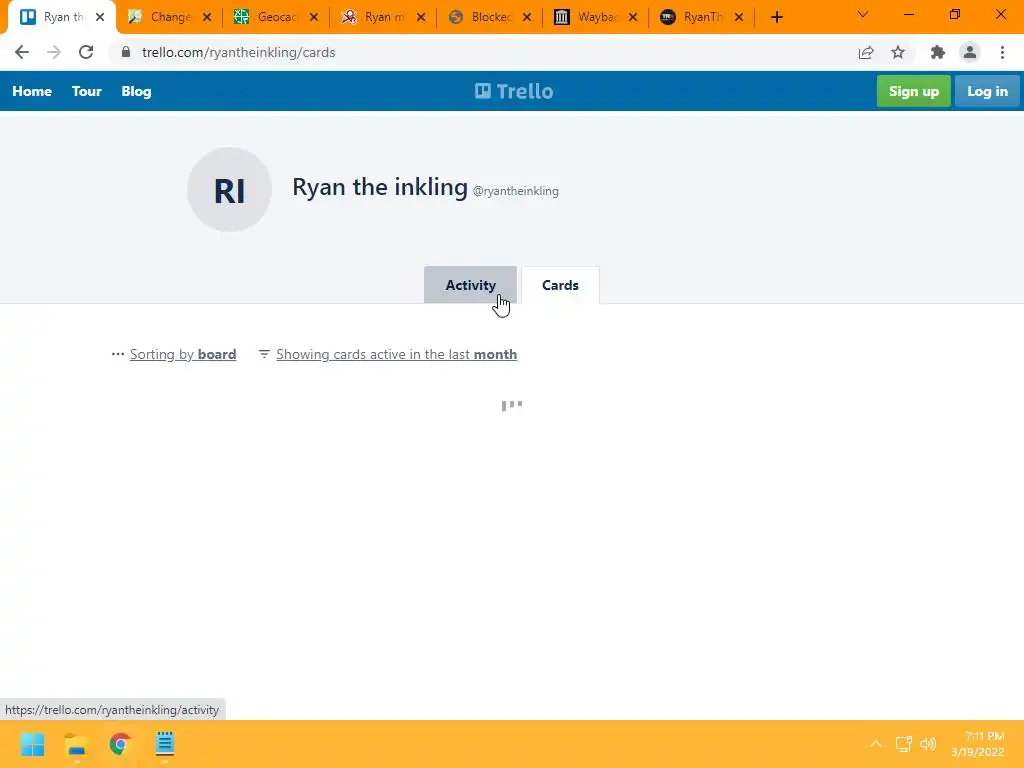The image size is (1024, 768).
Task: Click the browser forward arrow
Action: [x=54, y=52]
